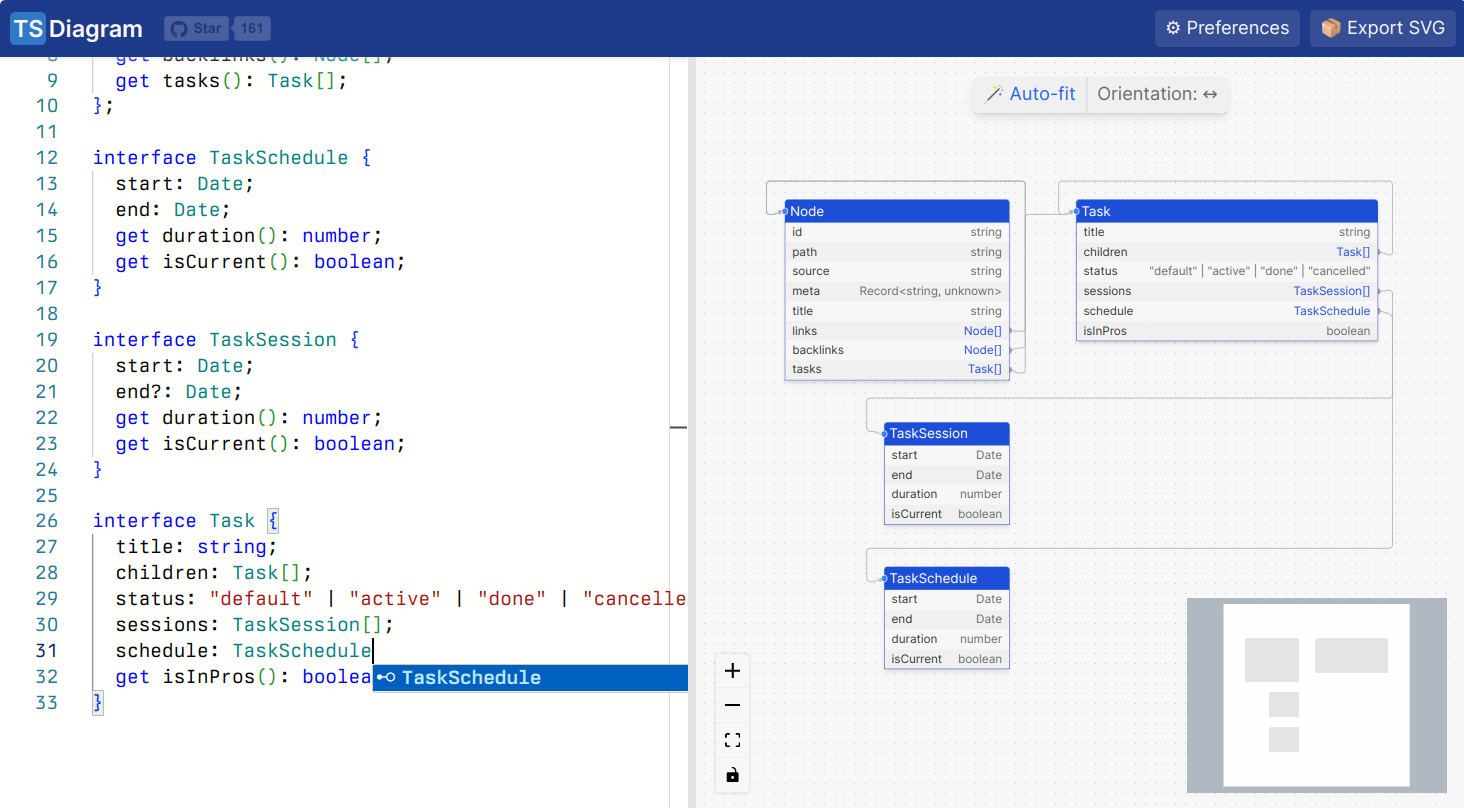
Task: Click 'sessions: TaskSession[];' in the code
Action: coord(255,625)
